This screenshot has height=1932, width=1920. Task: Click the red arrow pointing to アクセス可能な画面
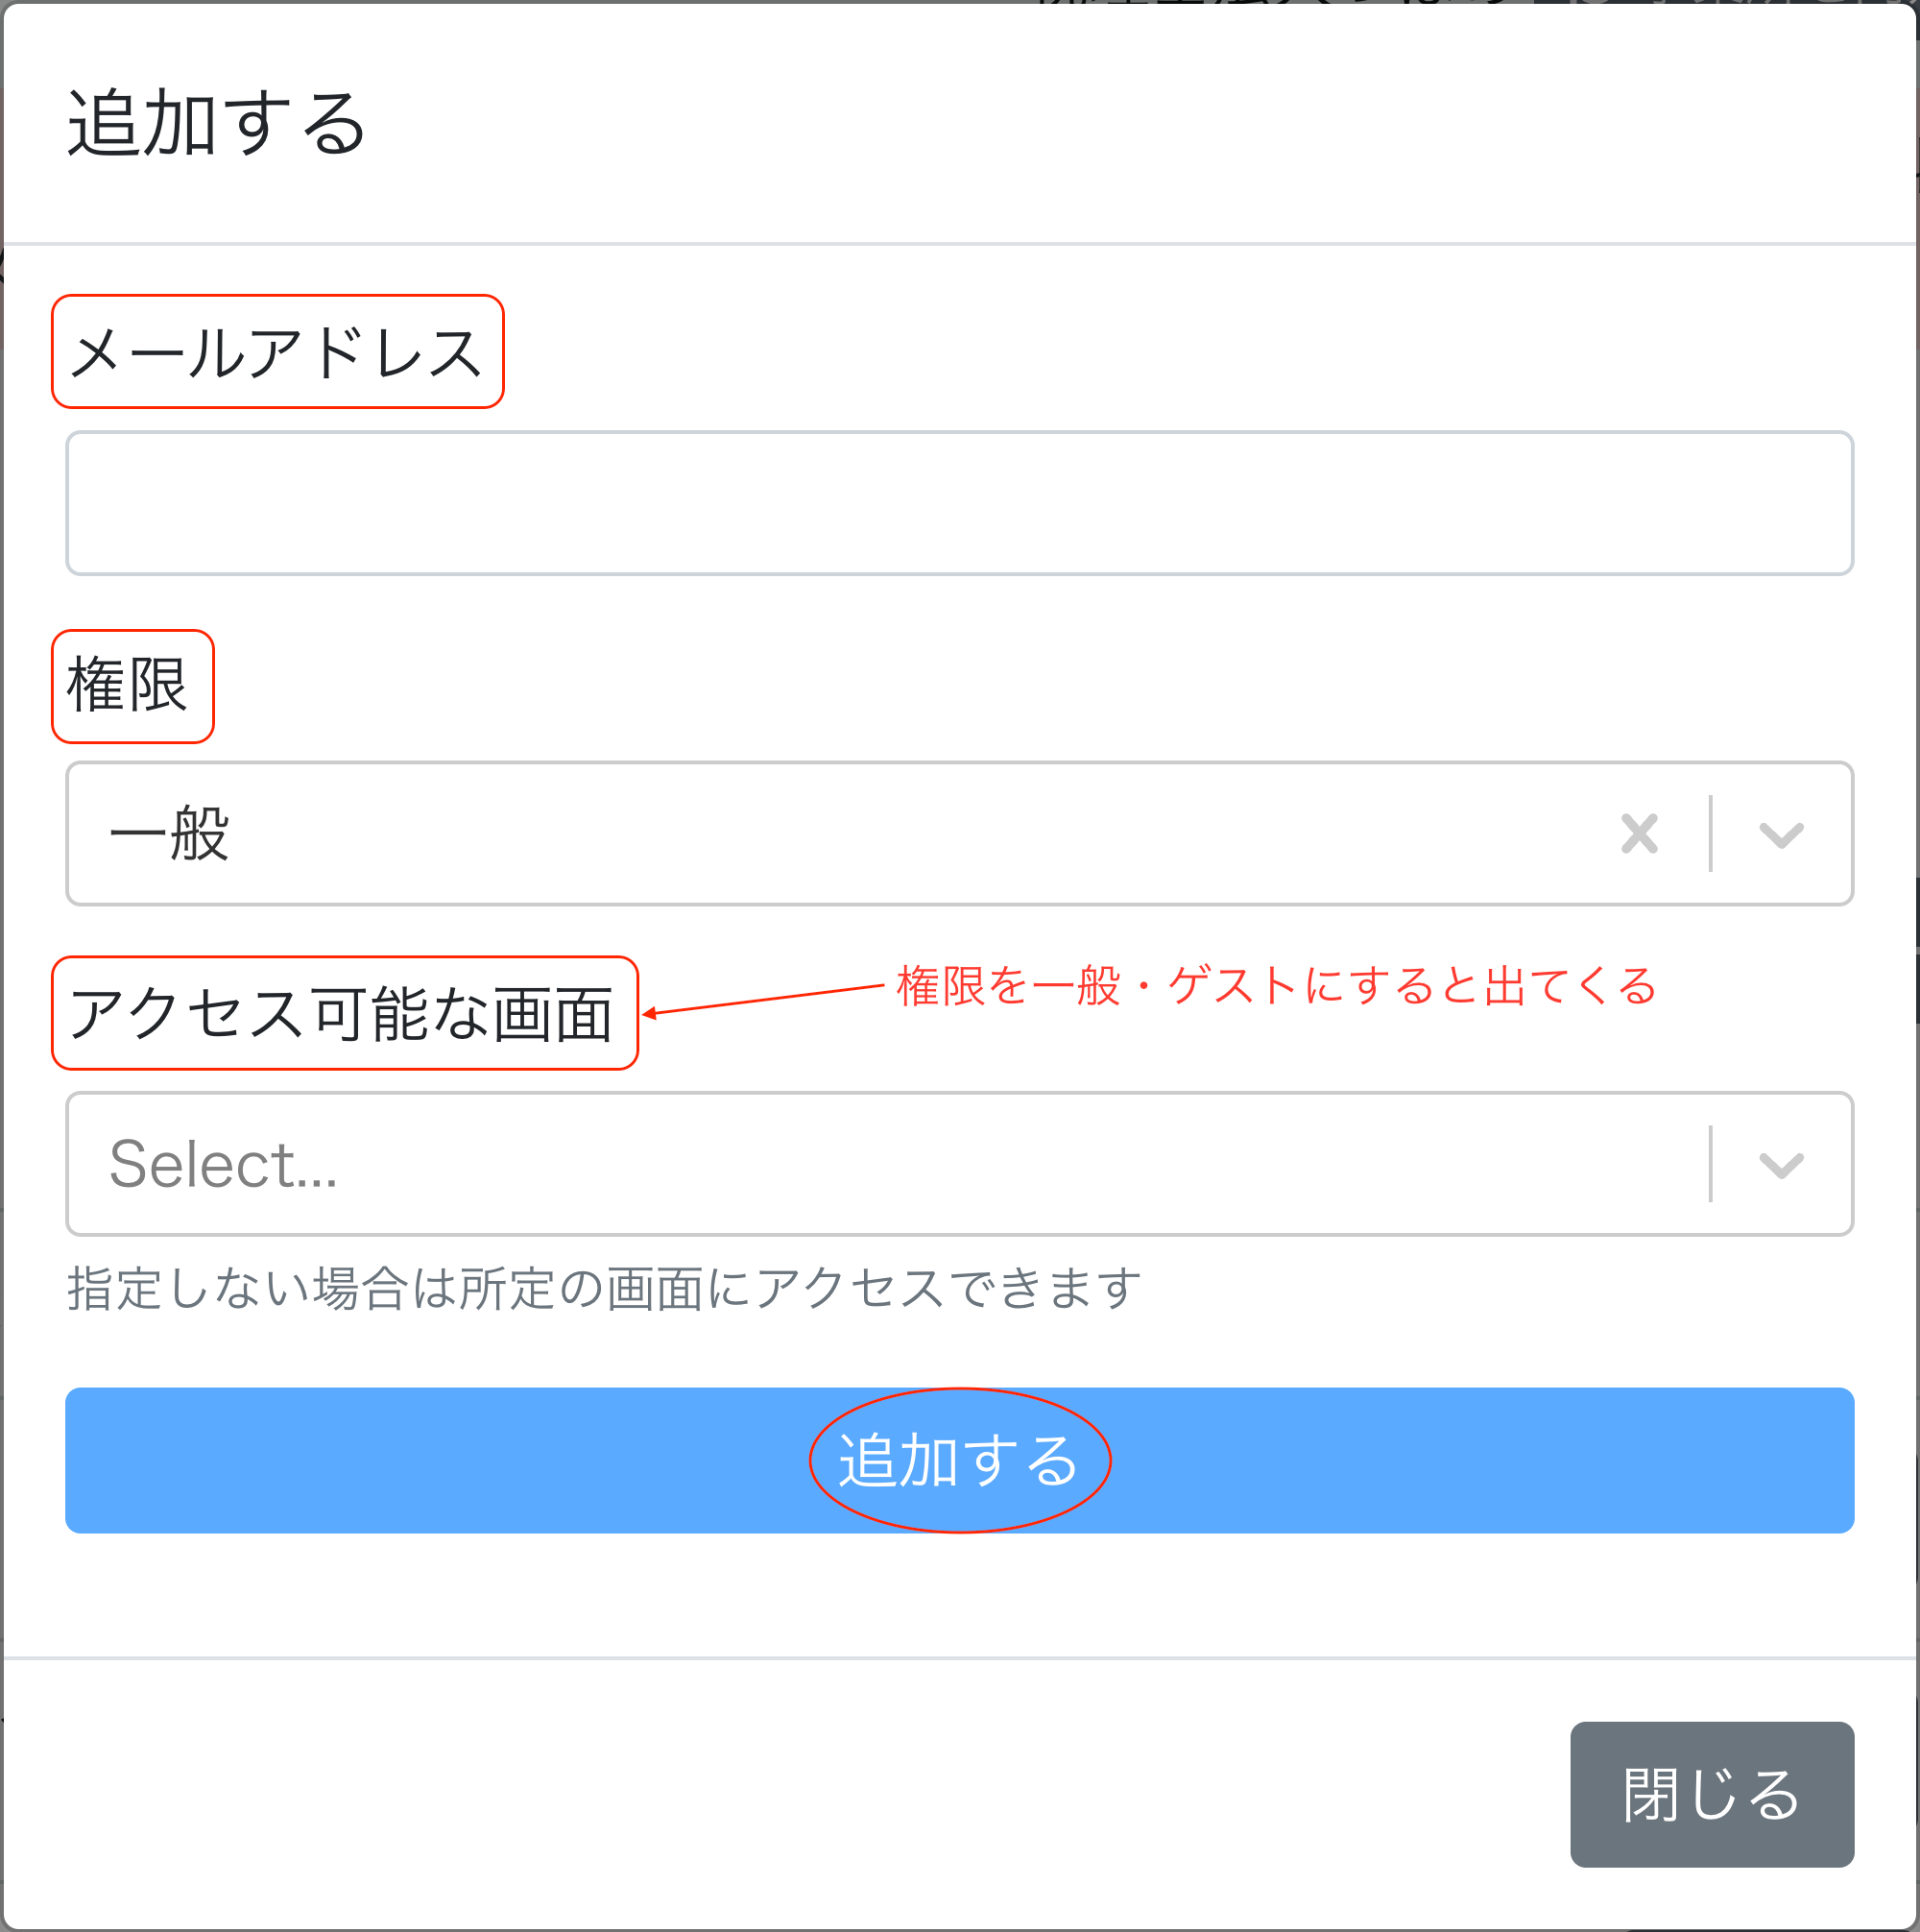762,1000
